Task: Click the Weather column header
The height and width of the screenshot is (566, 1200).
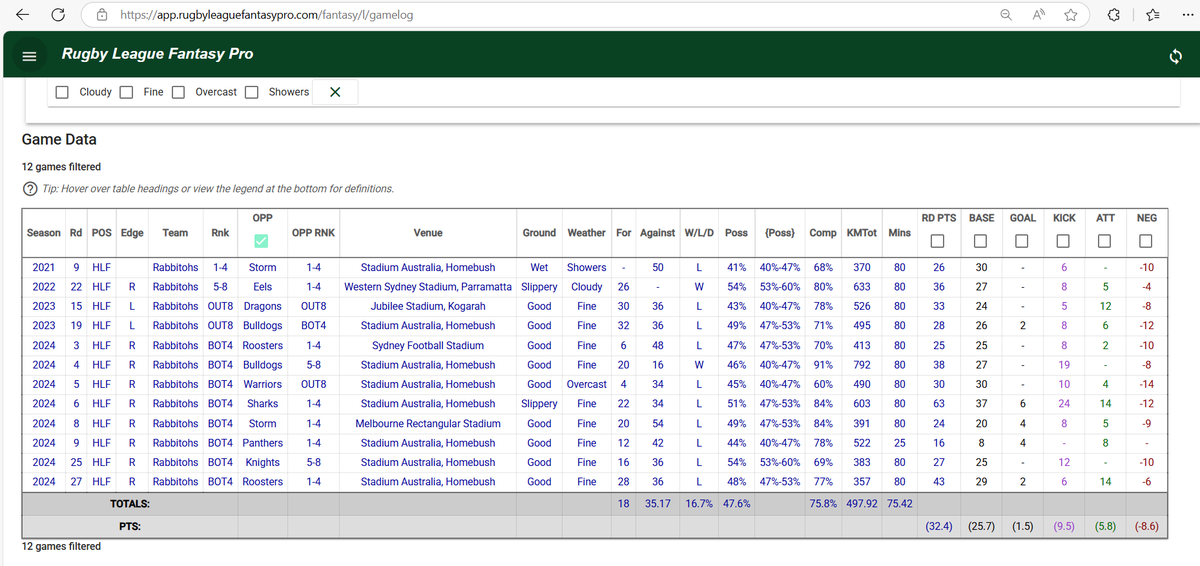Action: click(586, 233)
